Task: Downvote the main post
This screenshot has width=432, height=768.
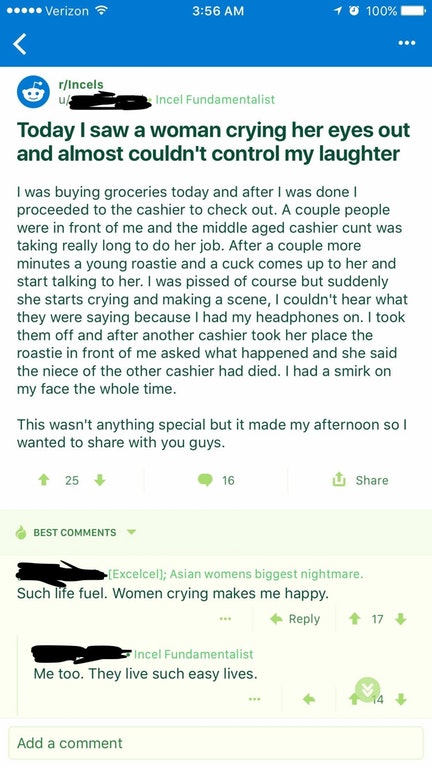Action: 100,480
